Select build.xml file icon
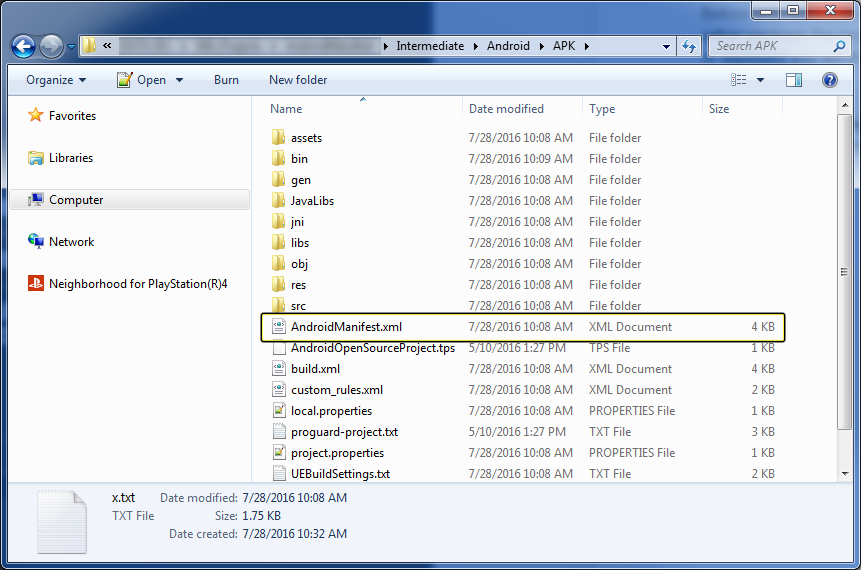Viewport: 861px width, 570px height. tap(279, 368)
